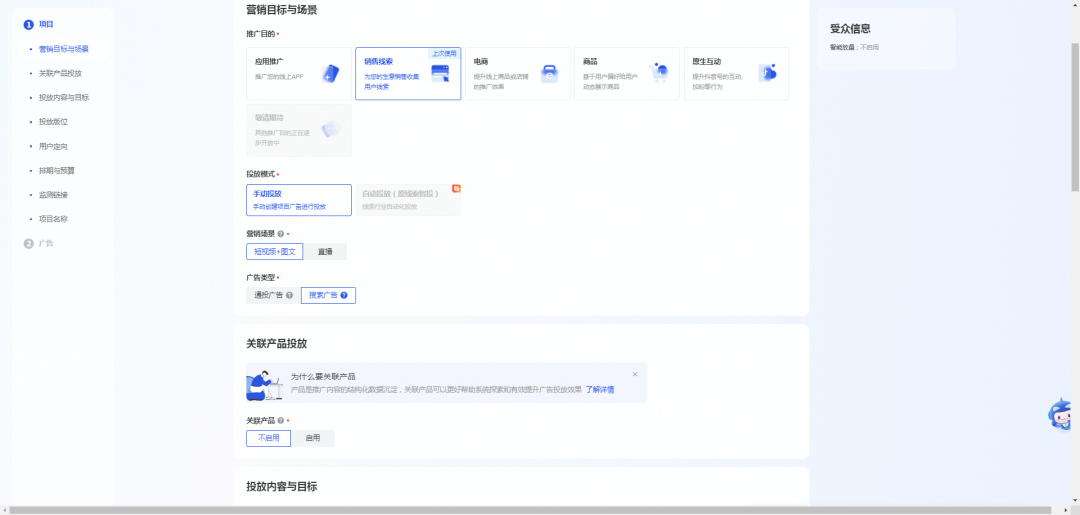Click the 投放内容与目标 section heading

[282, 487]
